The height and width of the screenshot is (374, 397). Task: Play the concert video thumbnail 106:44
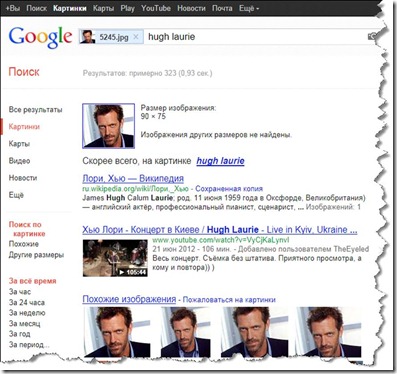pos(115,258)
